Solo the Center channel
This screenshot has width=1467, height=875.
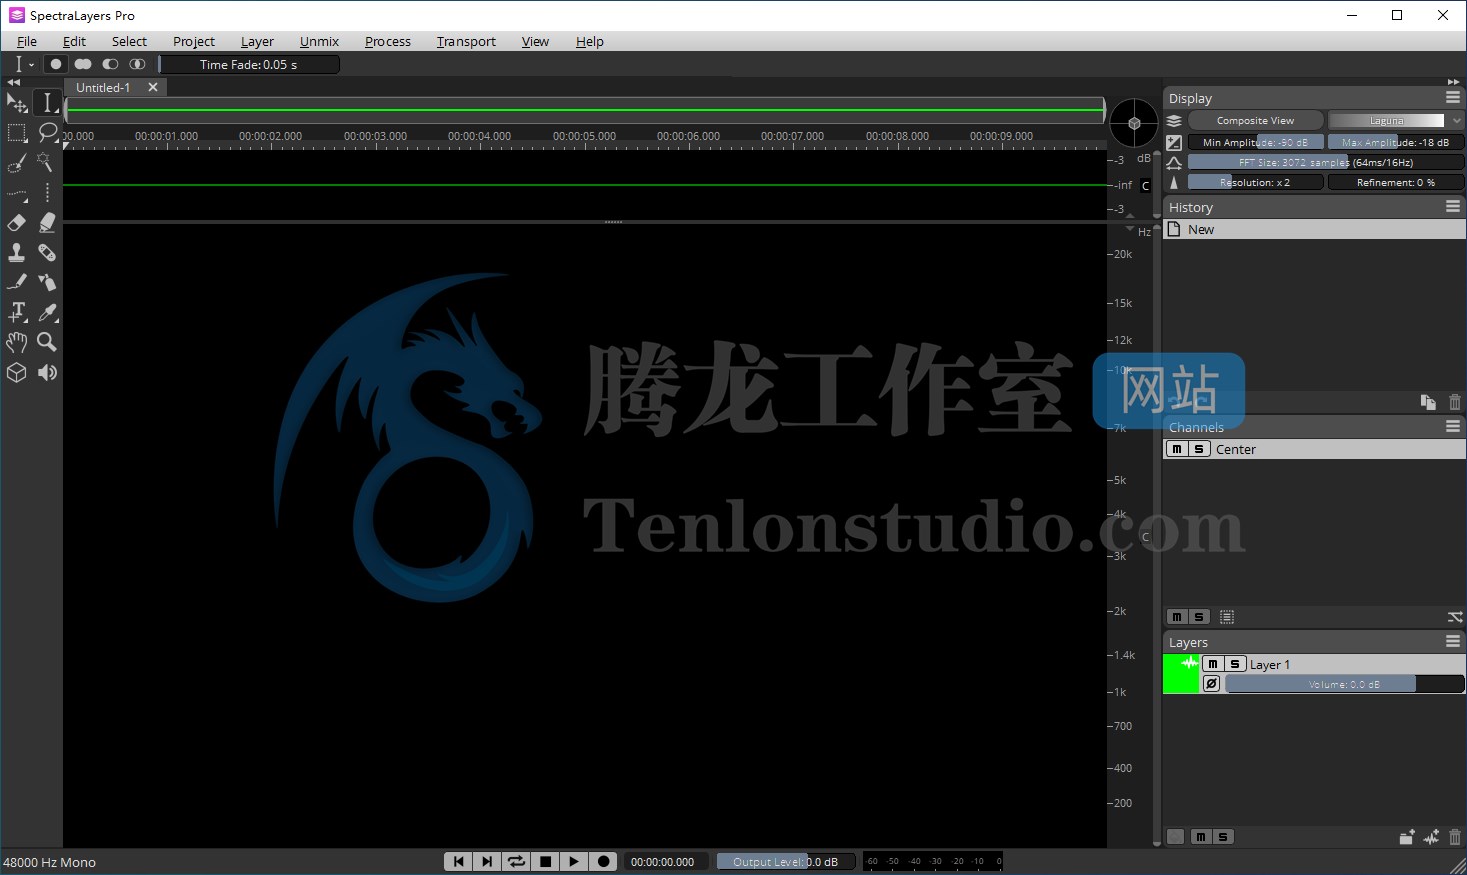[x=1199, y=449]
